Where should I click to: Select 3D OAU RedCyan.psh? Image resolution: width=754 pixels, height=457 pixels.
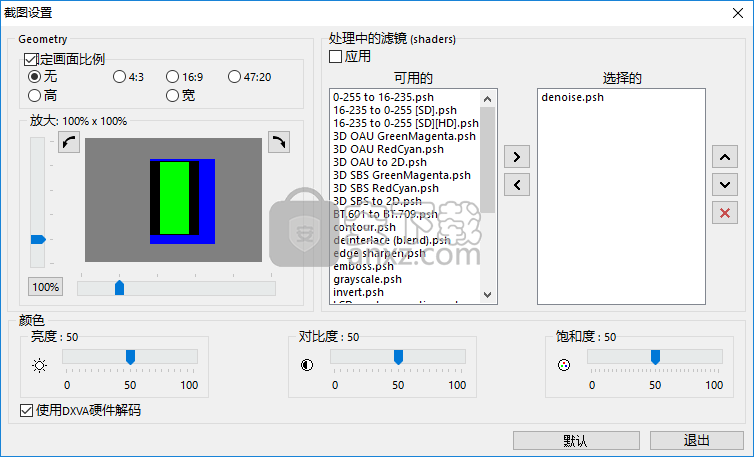coord(389,149)
